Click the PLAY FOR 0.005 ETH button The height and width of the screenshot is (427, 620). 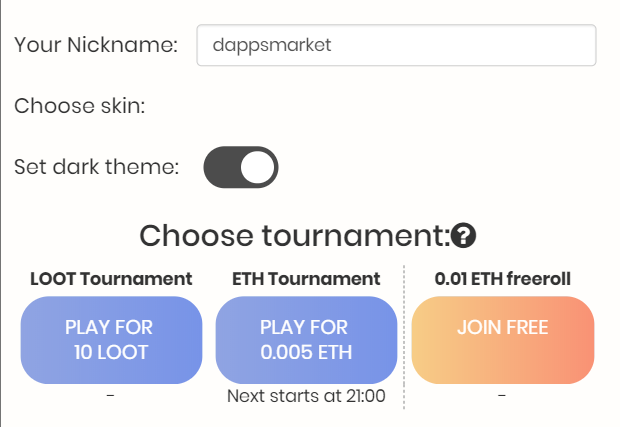pos(306,340)
